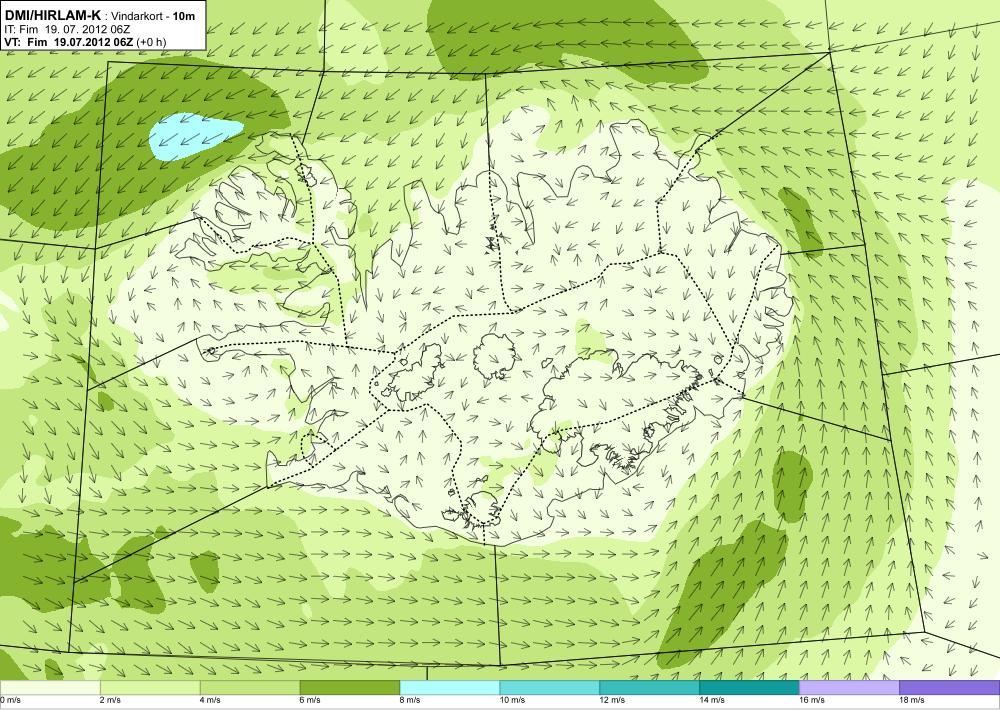Viewport: 1000px width, 710px height.
Task: Click the 2–4 m/s legend color swatch
Action: point(150,688)
